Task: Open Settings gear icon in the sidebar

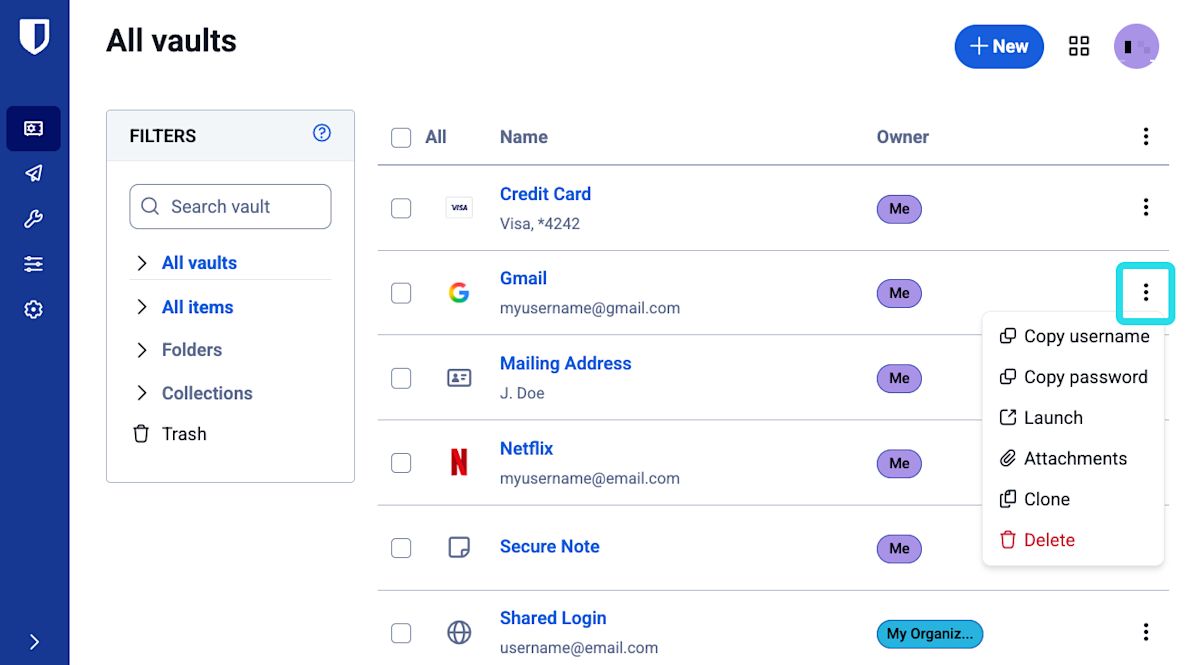Action: (34, 310)
